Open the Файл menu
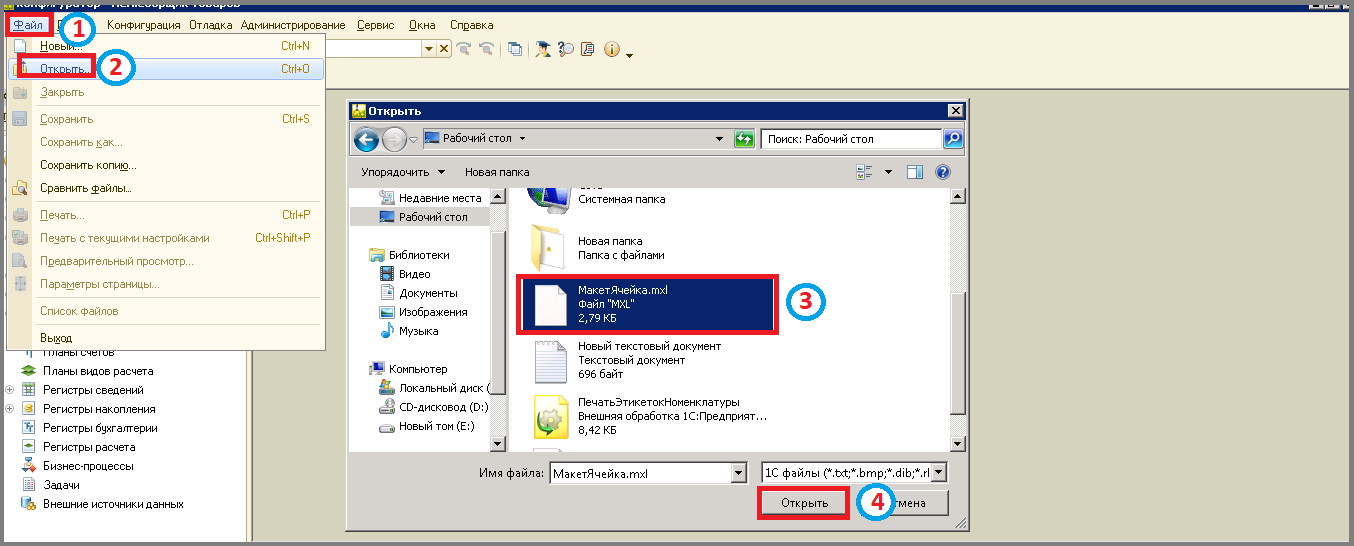The image size is (1354, 546). pyautogui.click(x=28, y=25)
